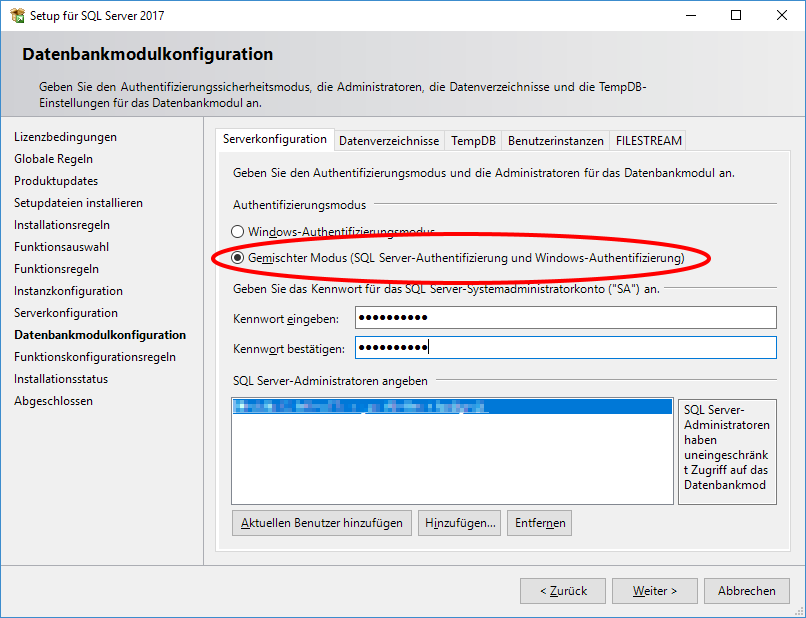Click Globale Regeln in the step list

click(53, 159)
